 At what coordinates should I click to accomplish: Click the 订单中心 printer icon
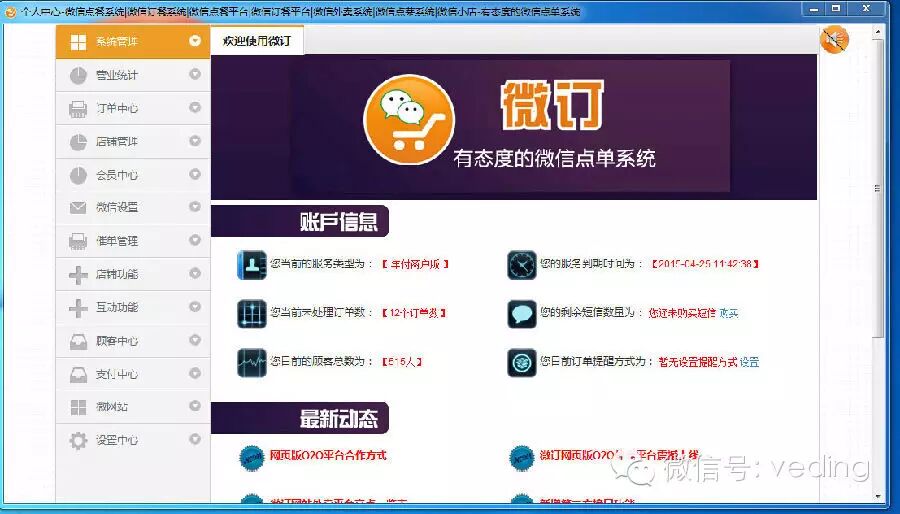tap(78, 108)
